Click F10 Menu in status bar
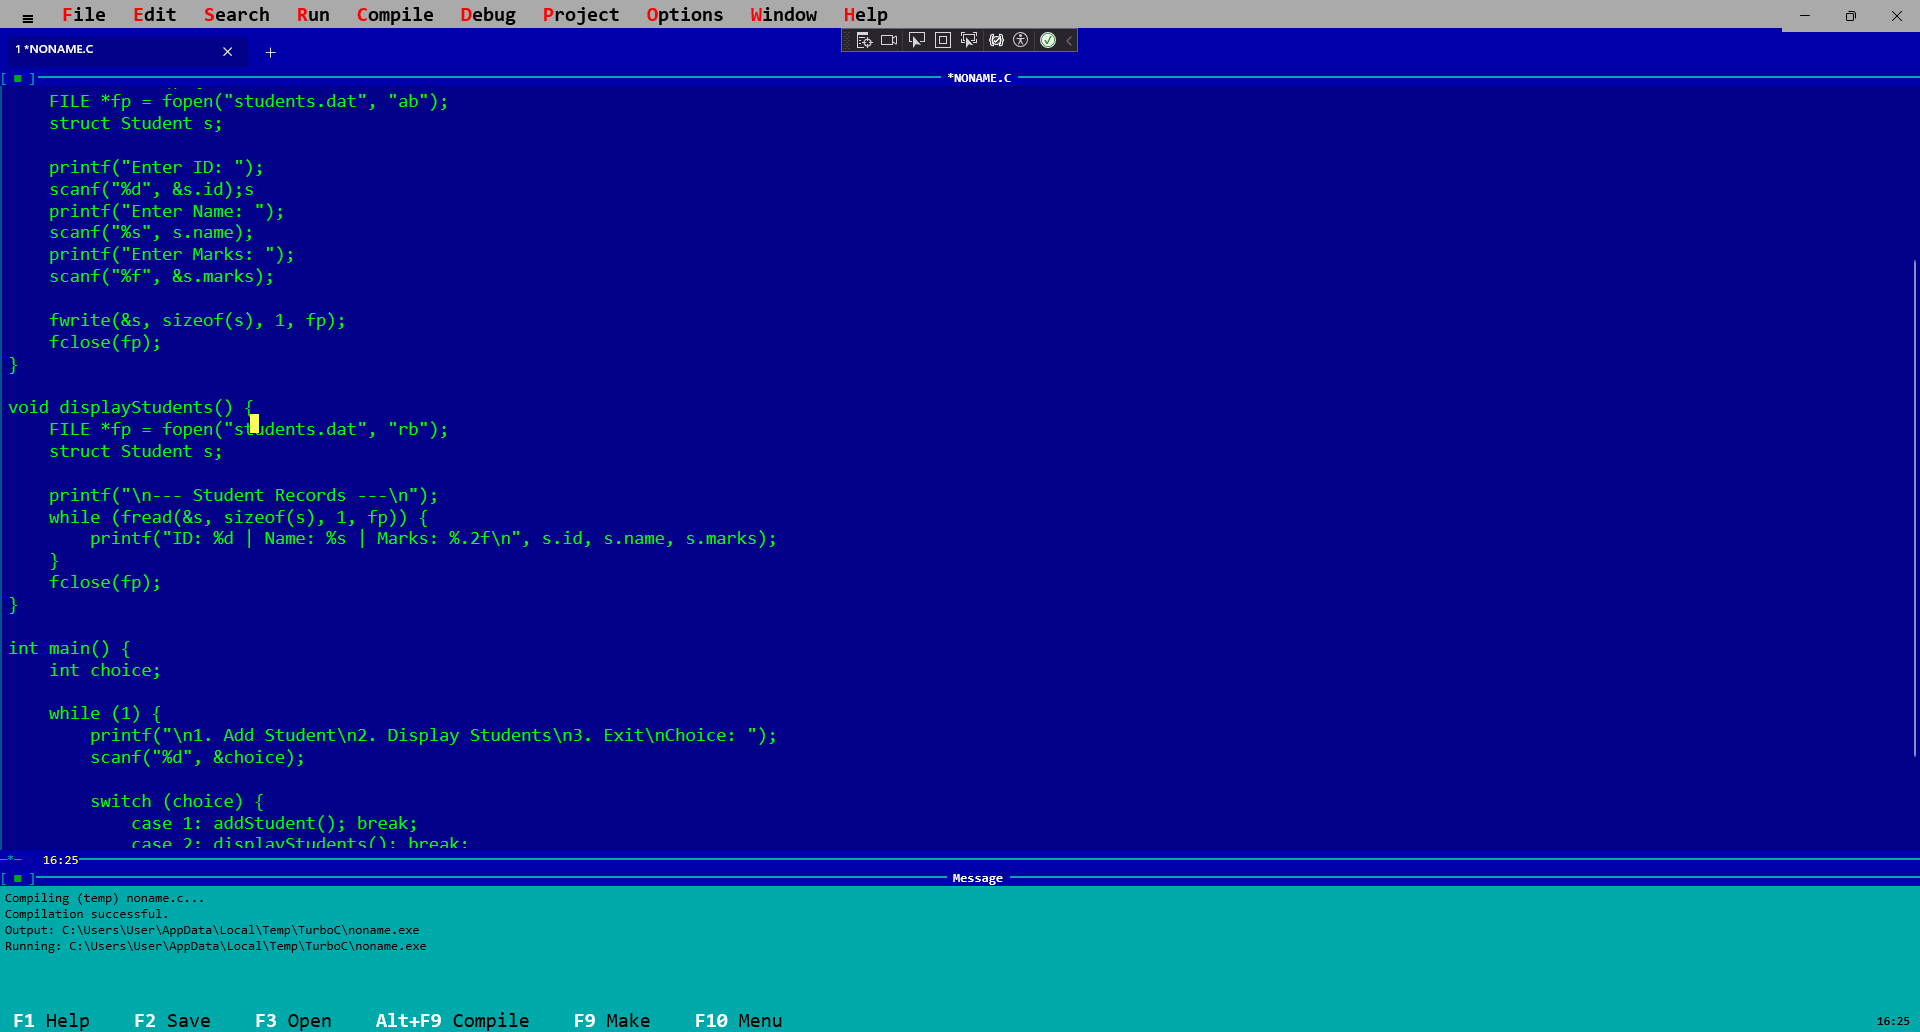 click(738, 1020)
